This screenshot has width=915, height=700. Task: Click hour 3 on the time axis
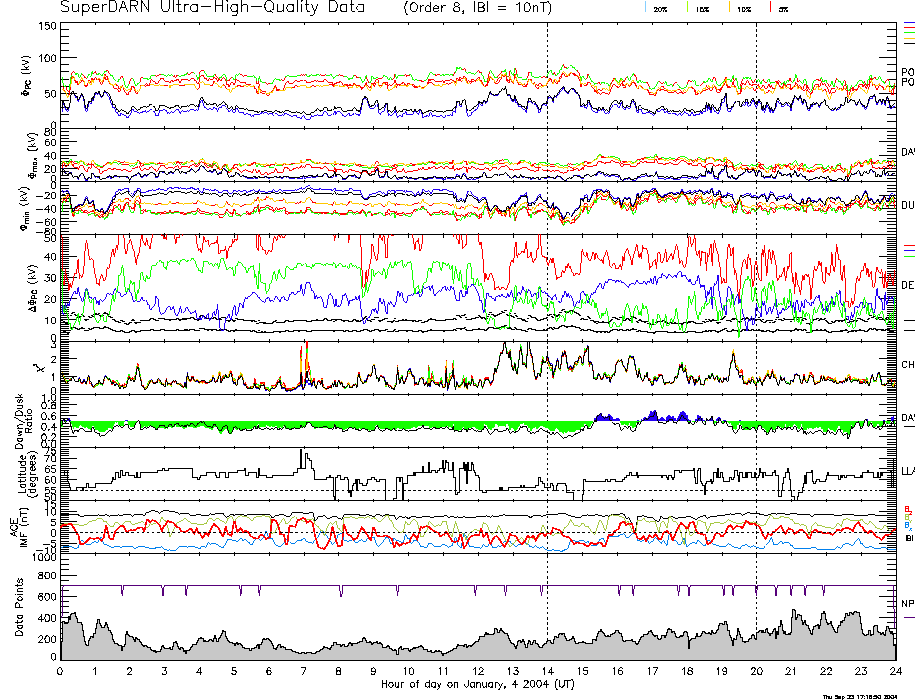pyautogui.click(x=165, y=671)
